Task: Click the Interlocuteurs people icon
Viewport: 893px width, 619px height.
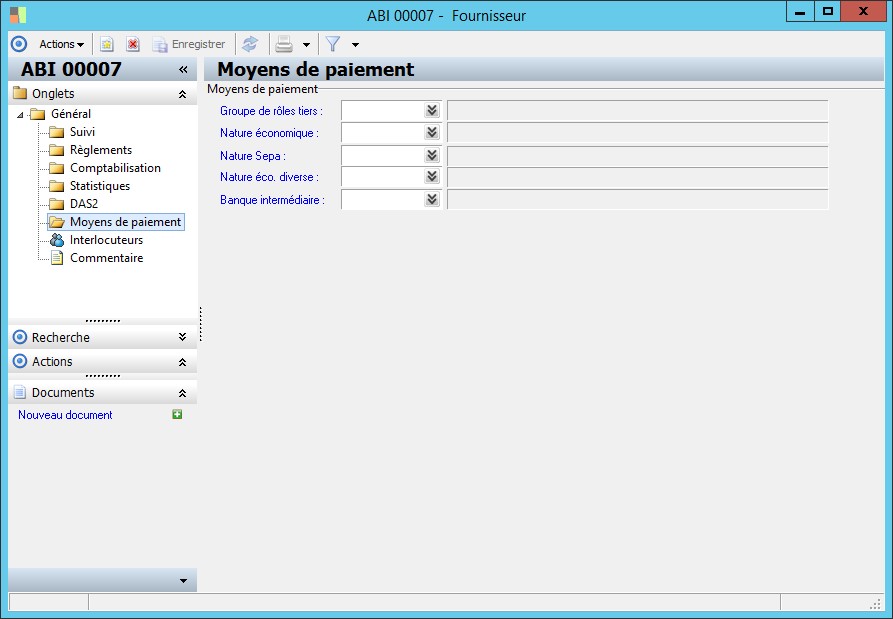Action: 56,240
